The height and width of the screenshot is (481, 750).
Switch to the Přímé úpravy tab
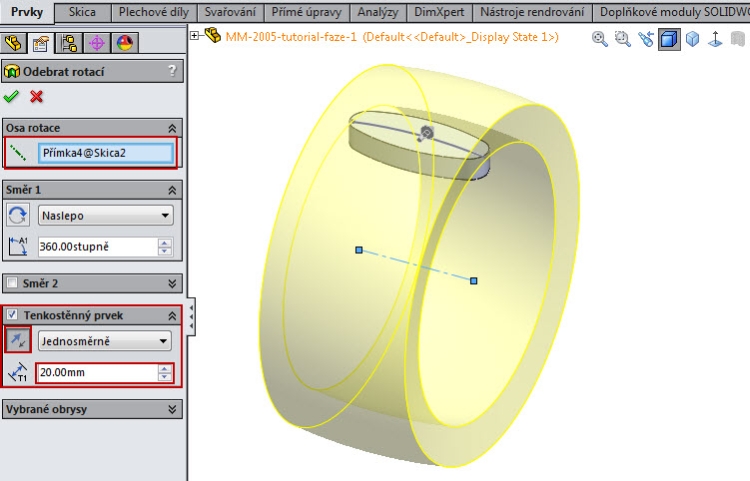click(x=306, y=12)
